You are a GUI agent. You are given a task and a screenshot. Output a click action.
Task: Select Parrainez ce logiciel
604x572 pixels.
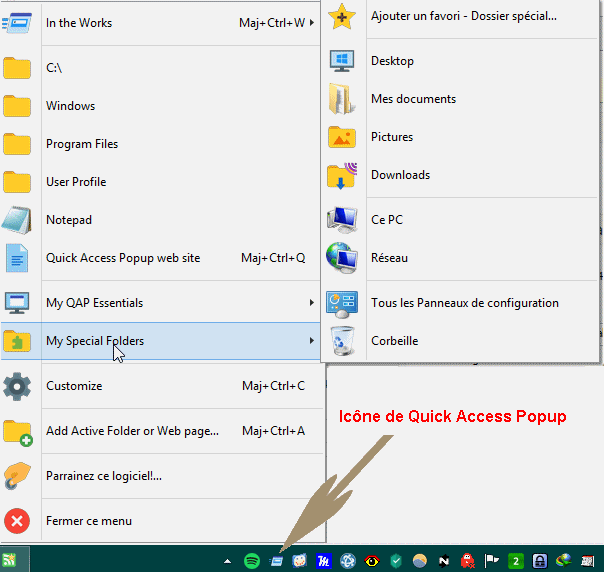[x=162, y=476]
